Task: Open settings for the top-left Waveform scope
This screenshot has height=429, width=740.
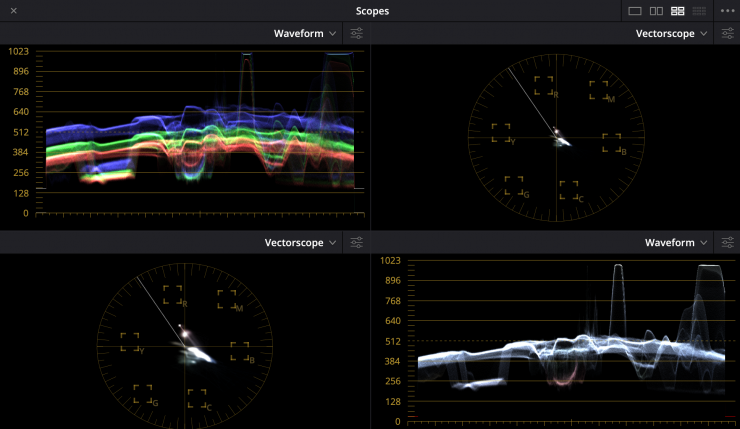Action: point(357,33)
